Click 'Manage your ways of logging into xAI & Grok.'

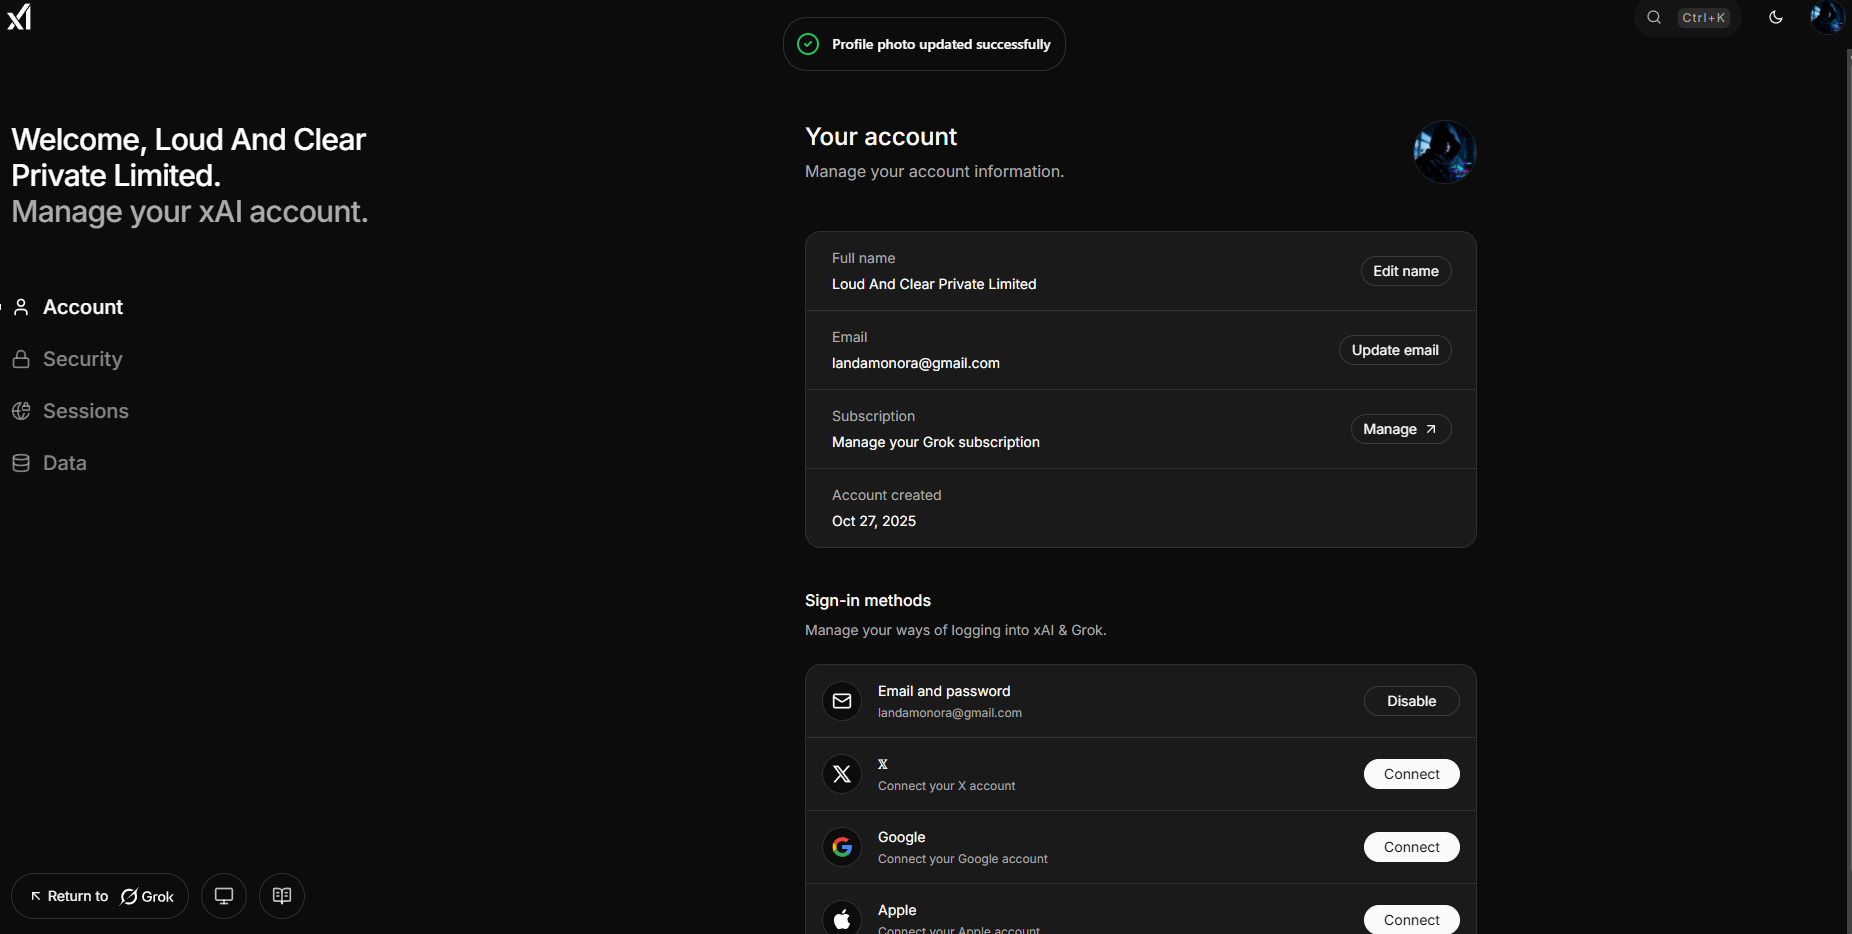[956, 630]
